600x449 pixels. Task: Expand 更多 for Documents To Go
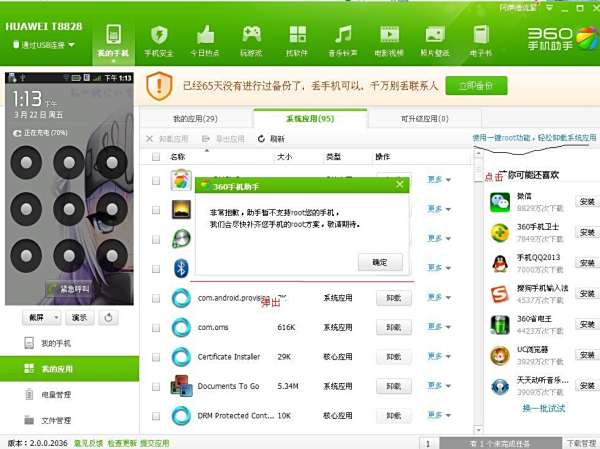point(439,386)
